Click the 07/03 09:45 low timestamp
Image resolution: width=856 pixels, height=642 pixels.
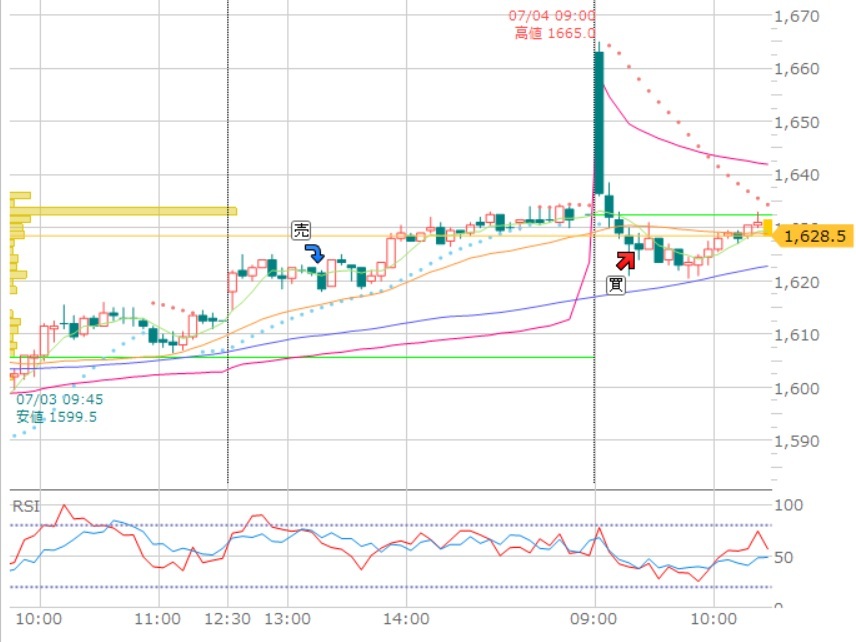[60, 399]
